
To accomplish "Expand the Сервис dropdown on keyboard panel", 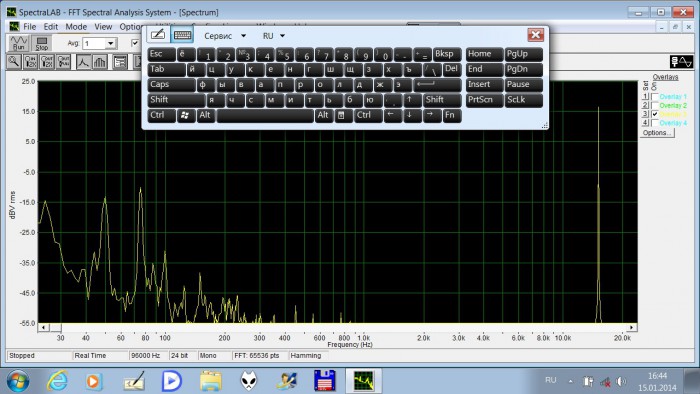I will pyautogui.click(x=243, y=36).
